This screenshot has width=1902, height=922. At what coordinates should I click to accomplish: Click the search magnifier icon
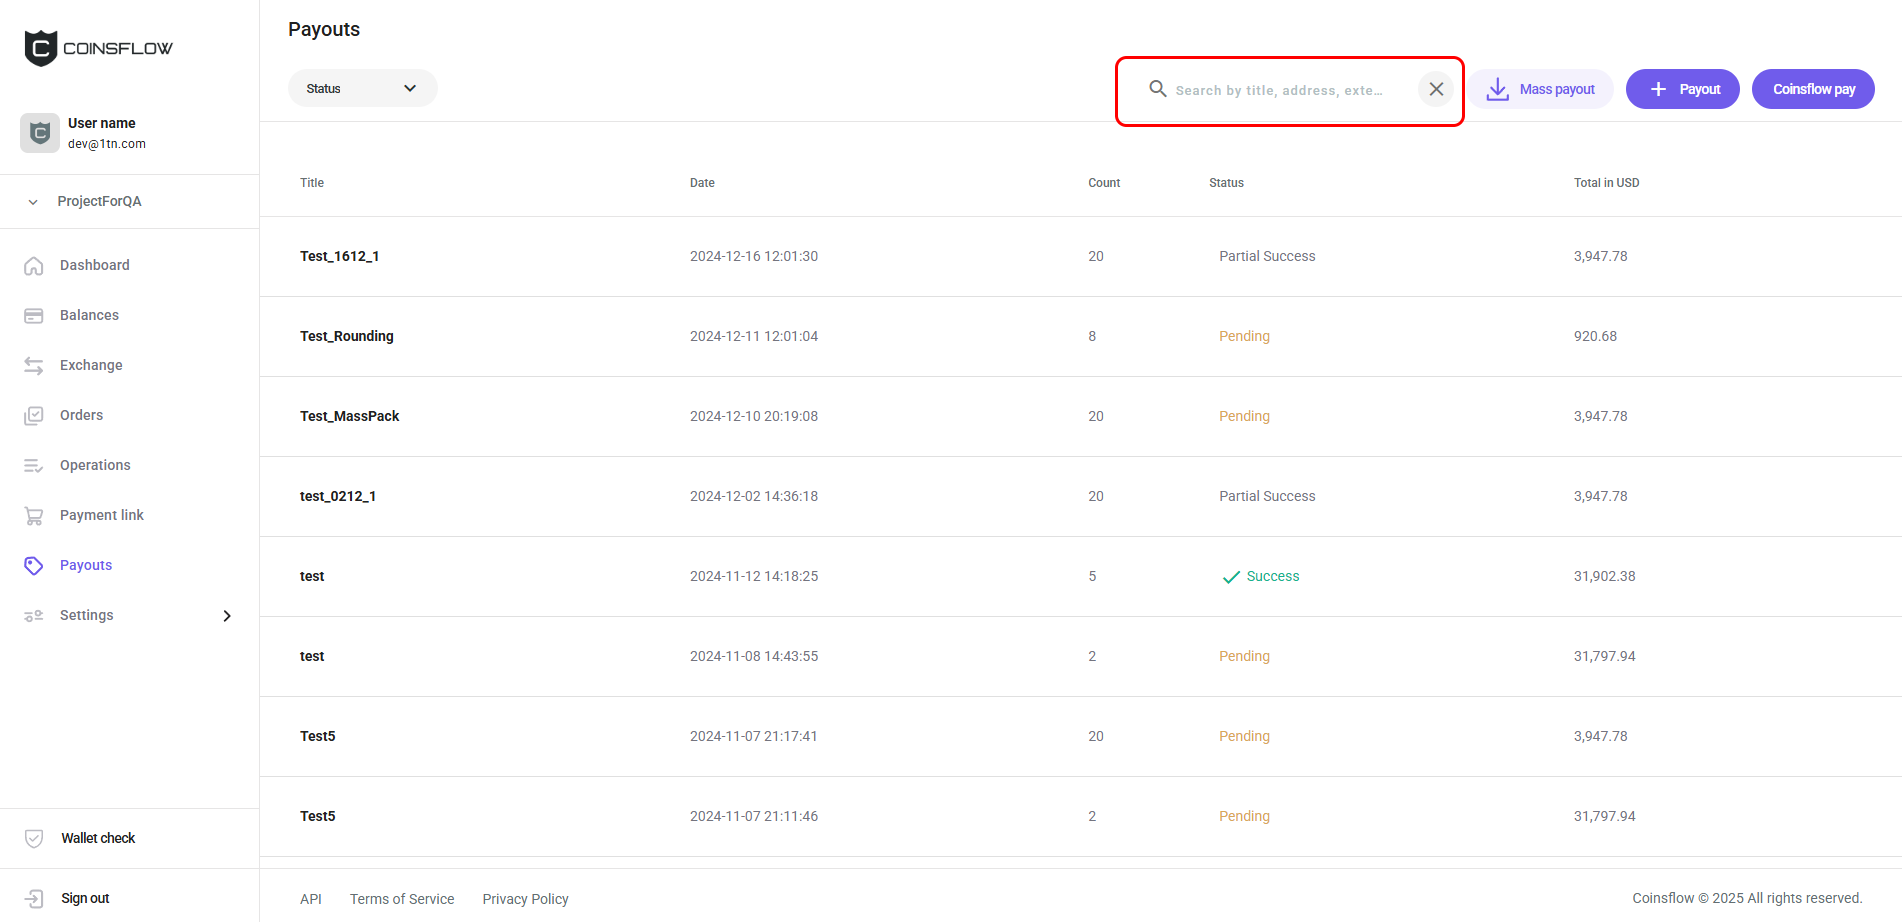click(x=1157, y=89)
